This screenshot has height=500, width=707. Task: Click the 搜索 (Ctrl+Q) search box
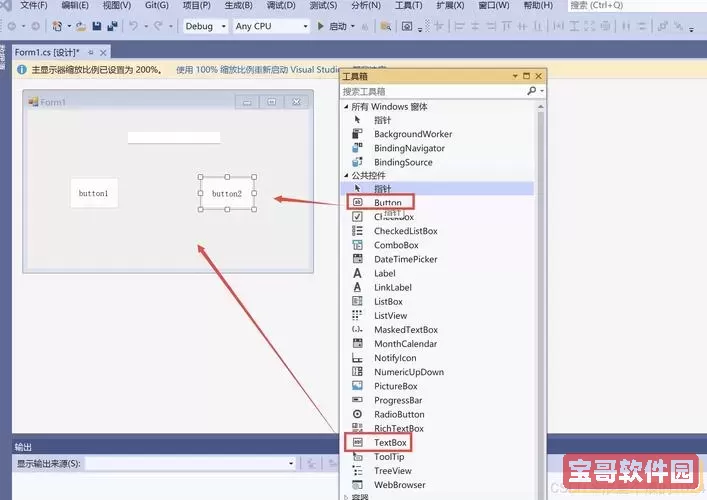636,5
